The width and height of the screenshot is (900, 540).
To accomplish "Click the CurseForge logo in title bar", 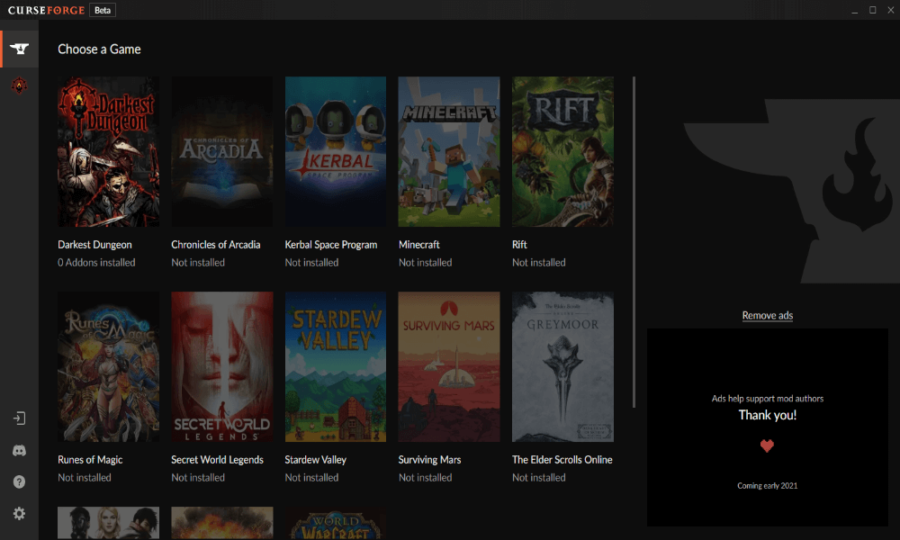I will click(x=46, y=10).
